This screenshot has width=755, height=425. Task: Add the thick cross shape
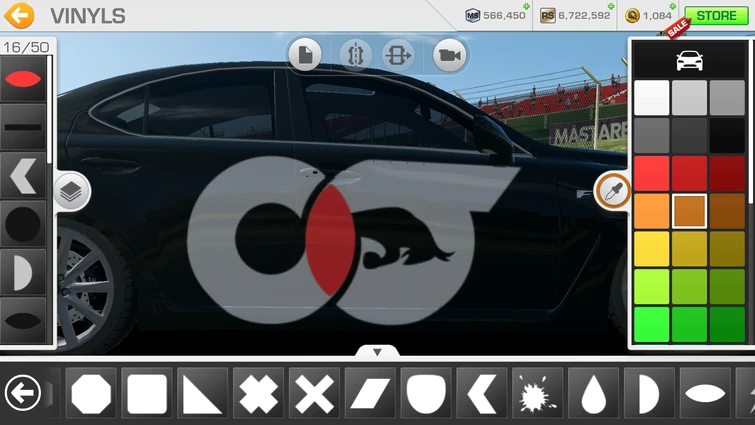tap(259, 393)
